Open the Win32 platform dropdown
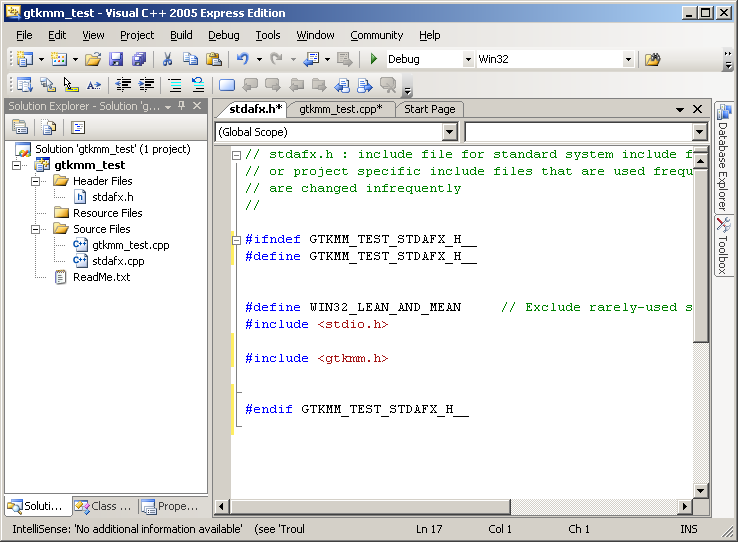The image size is (738, 542). (628, 60)
